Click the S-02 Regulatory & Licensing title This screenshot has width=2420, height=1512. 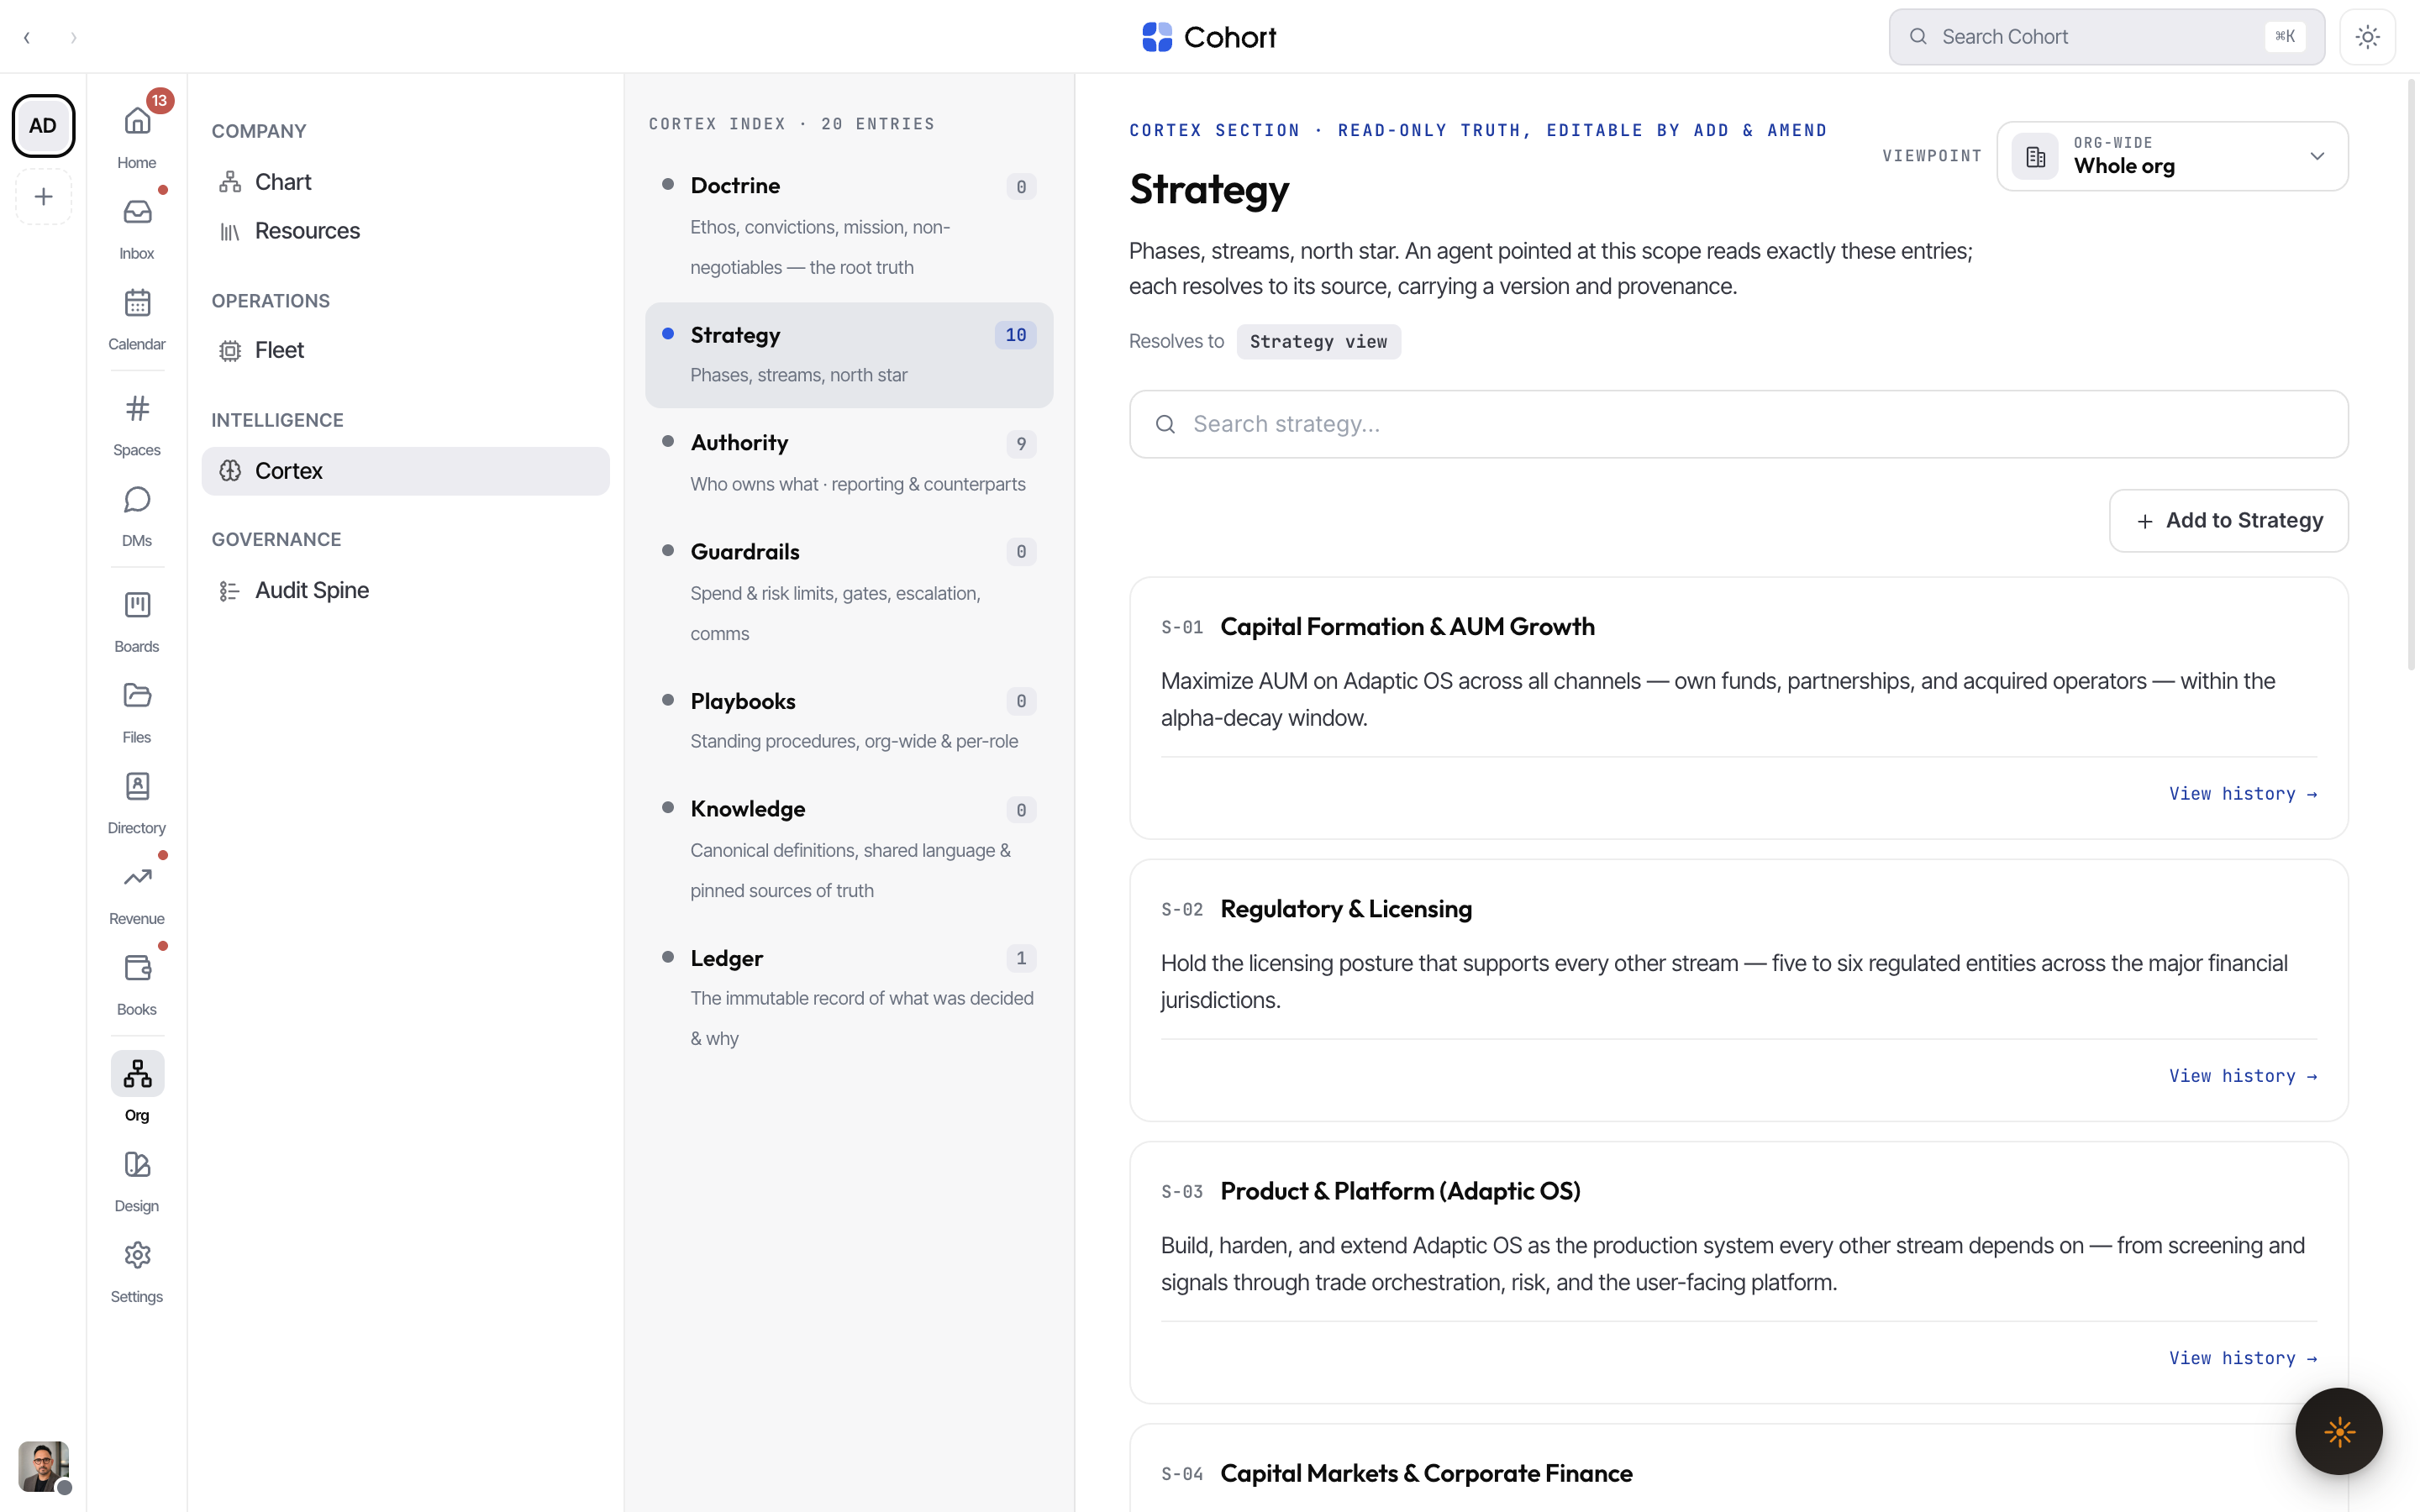pyautogui.click(x=1346, y=909)
